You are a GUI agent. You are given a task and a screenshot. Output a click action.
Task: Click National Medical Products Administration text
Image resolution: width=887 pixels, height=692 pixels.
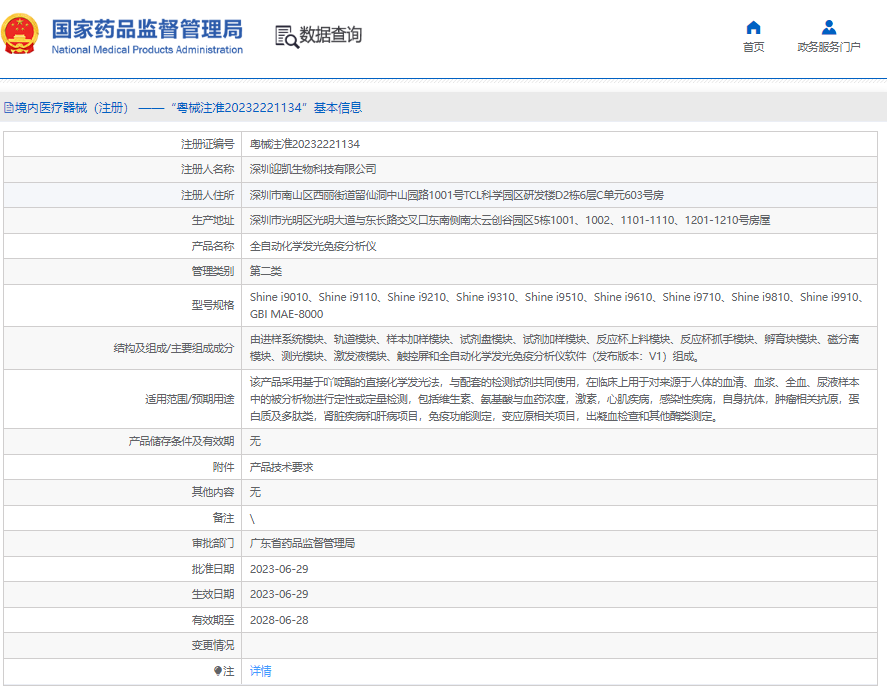click(147, 50)
